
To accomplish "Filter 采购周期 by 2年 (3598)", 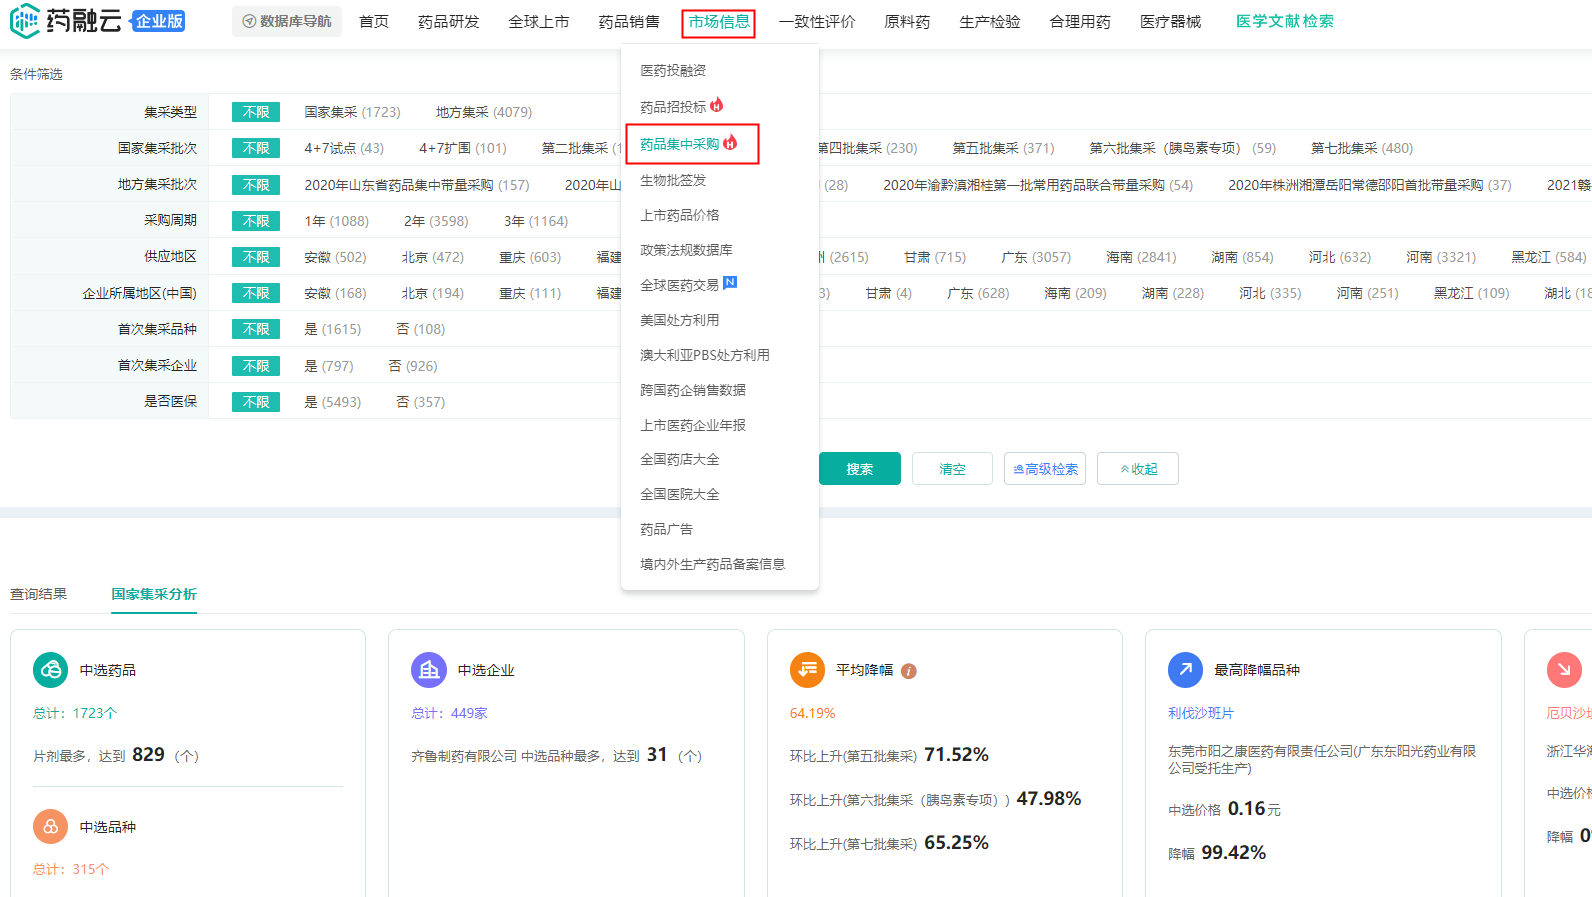I will [436, 221].
